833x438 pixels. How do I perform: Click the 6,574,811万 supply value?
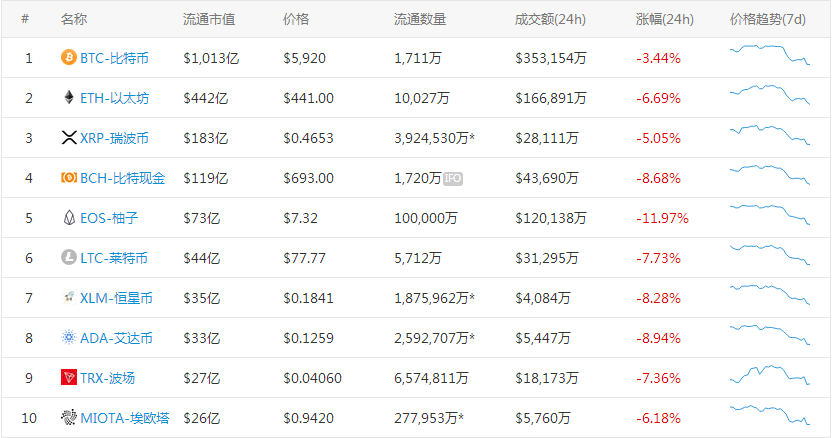click(431, 378)
